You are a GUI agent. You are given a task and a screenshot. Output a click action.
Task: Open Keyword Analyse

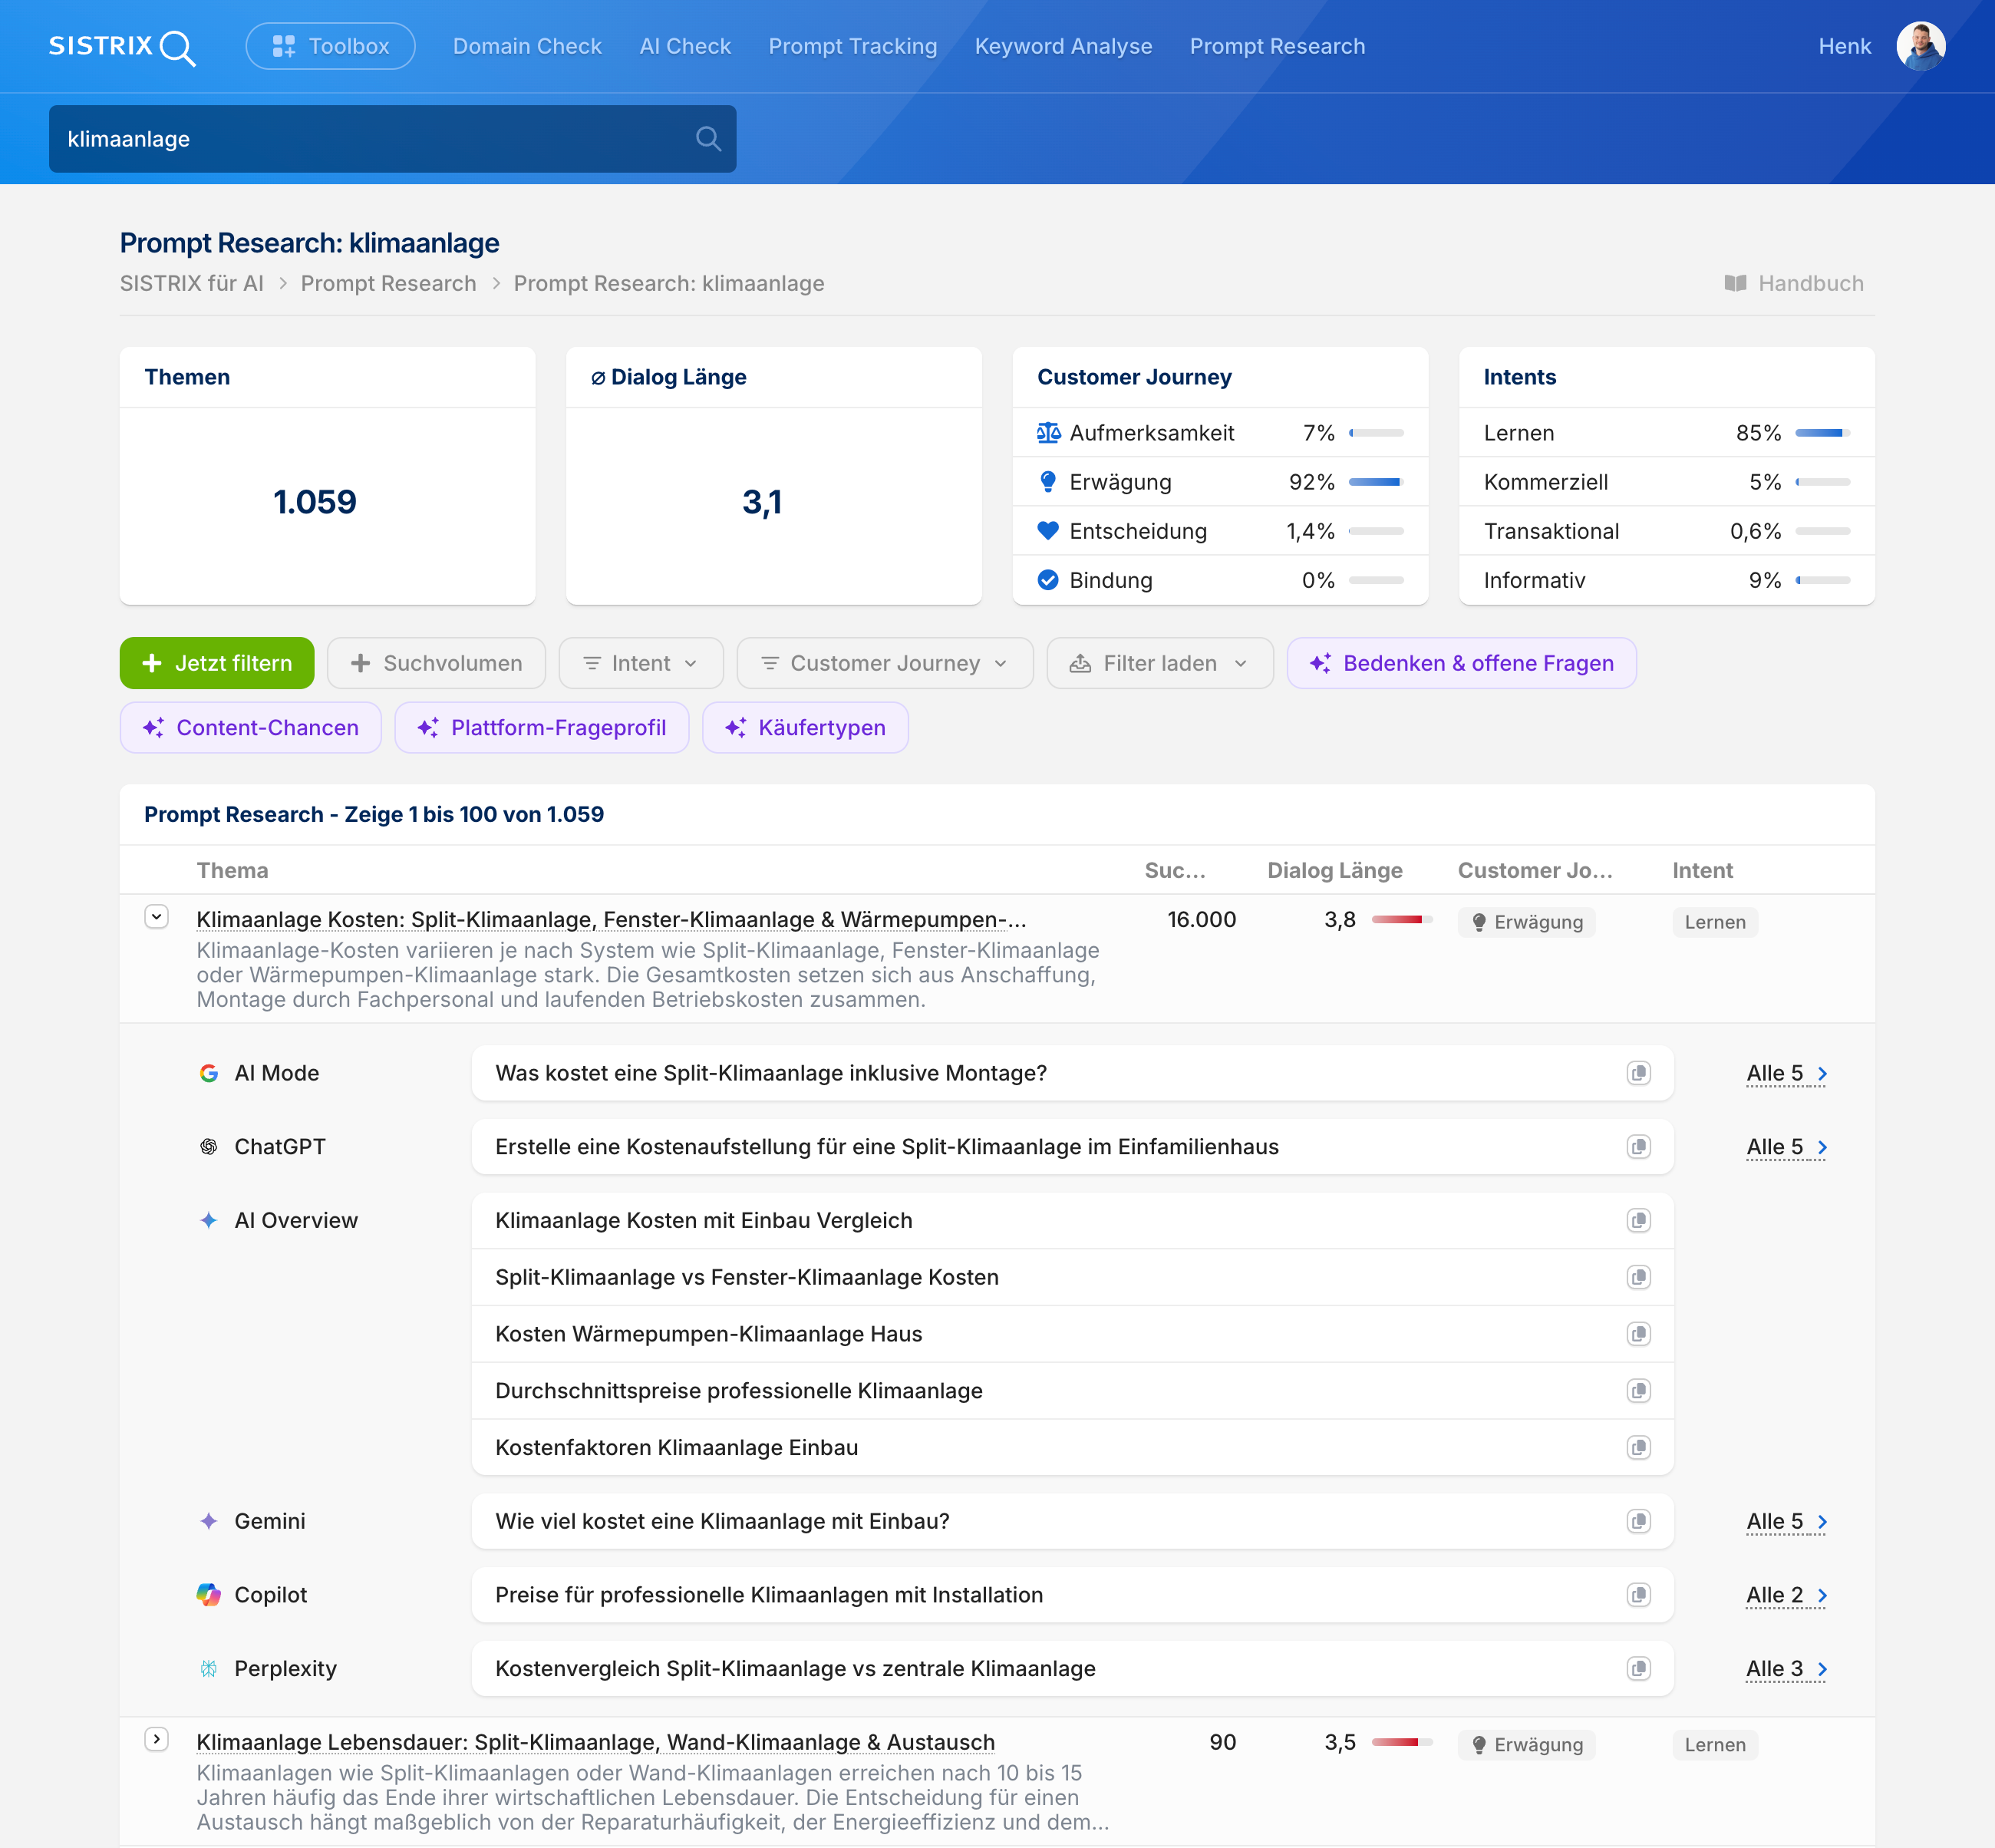pyautogui.click(x=1063, y=46)
